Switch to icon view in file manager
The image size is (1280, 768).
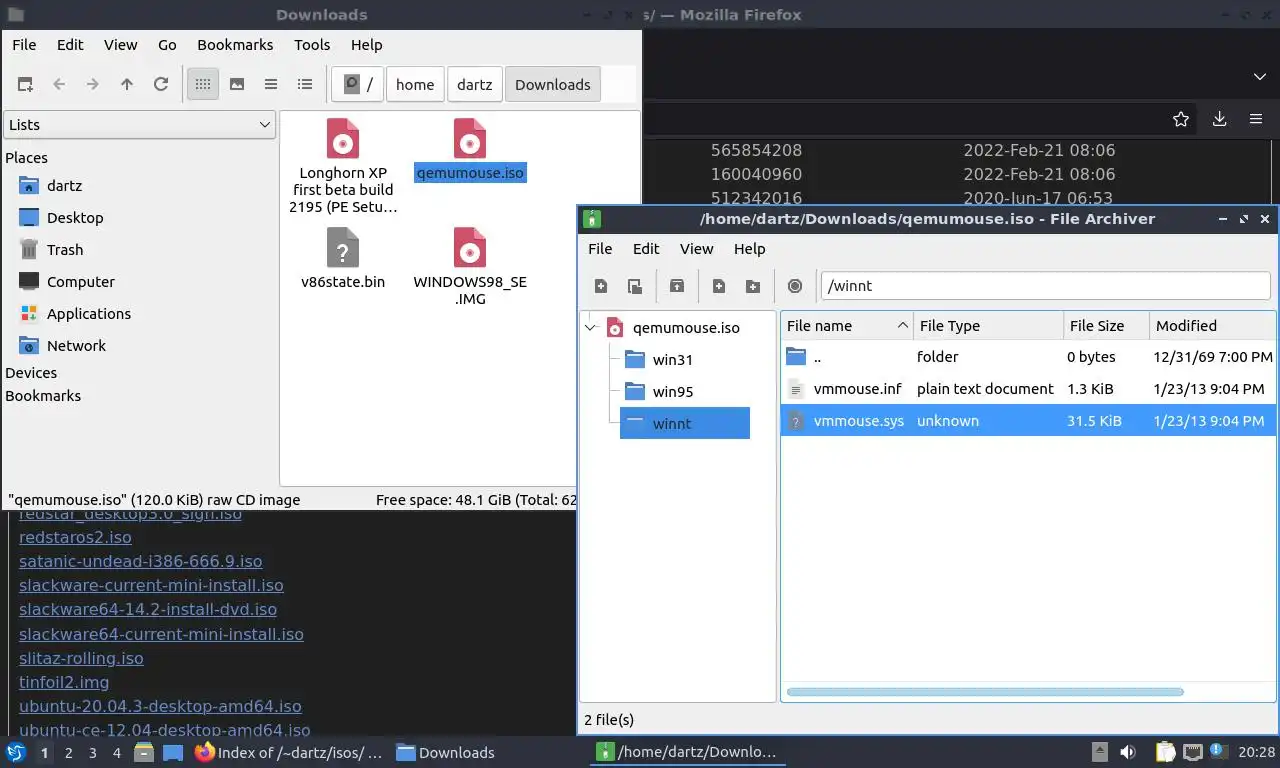point(203,85)
